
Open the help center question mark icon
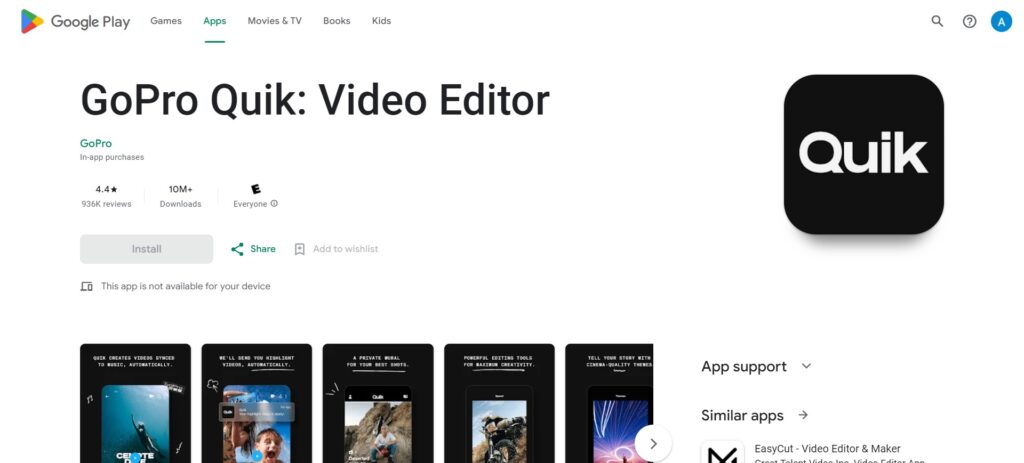tap(970, 21)
